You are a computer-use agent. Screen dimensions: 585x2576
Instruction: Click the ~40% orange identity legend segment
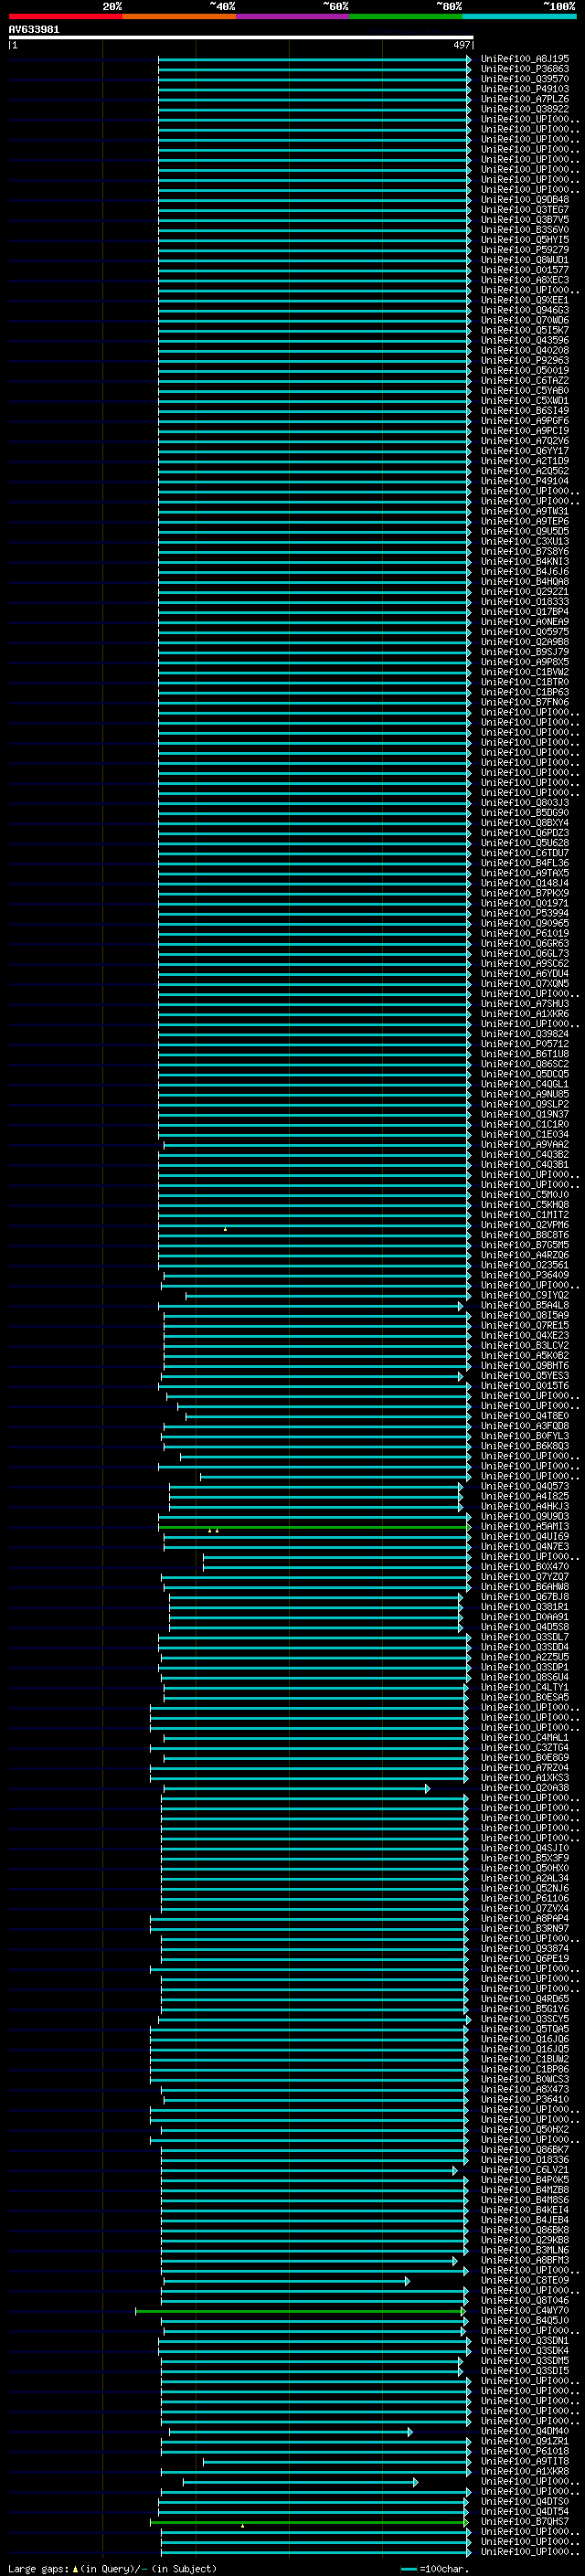[x=179, y=16]
